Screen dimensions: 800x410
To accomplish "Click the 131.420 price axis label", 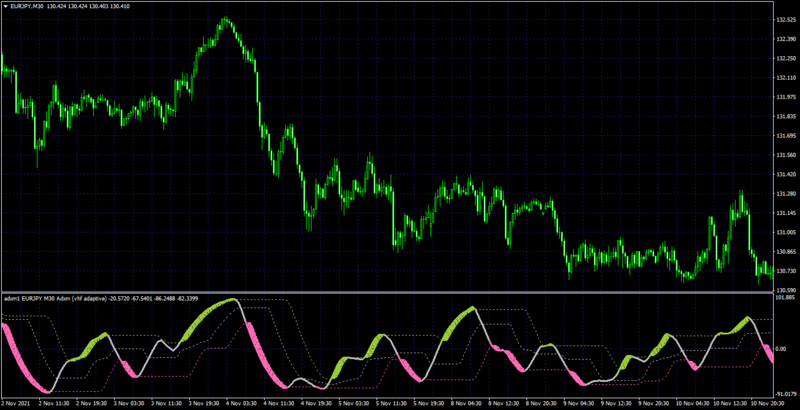I will 785,174.
